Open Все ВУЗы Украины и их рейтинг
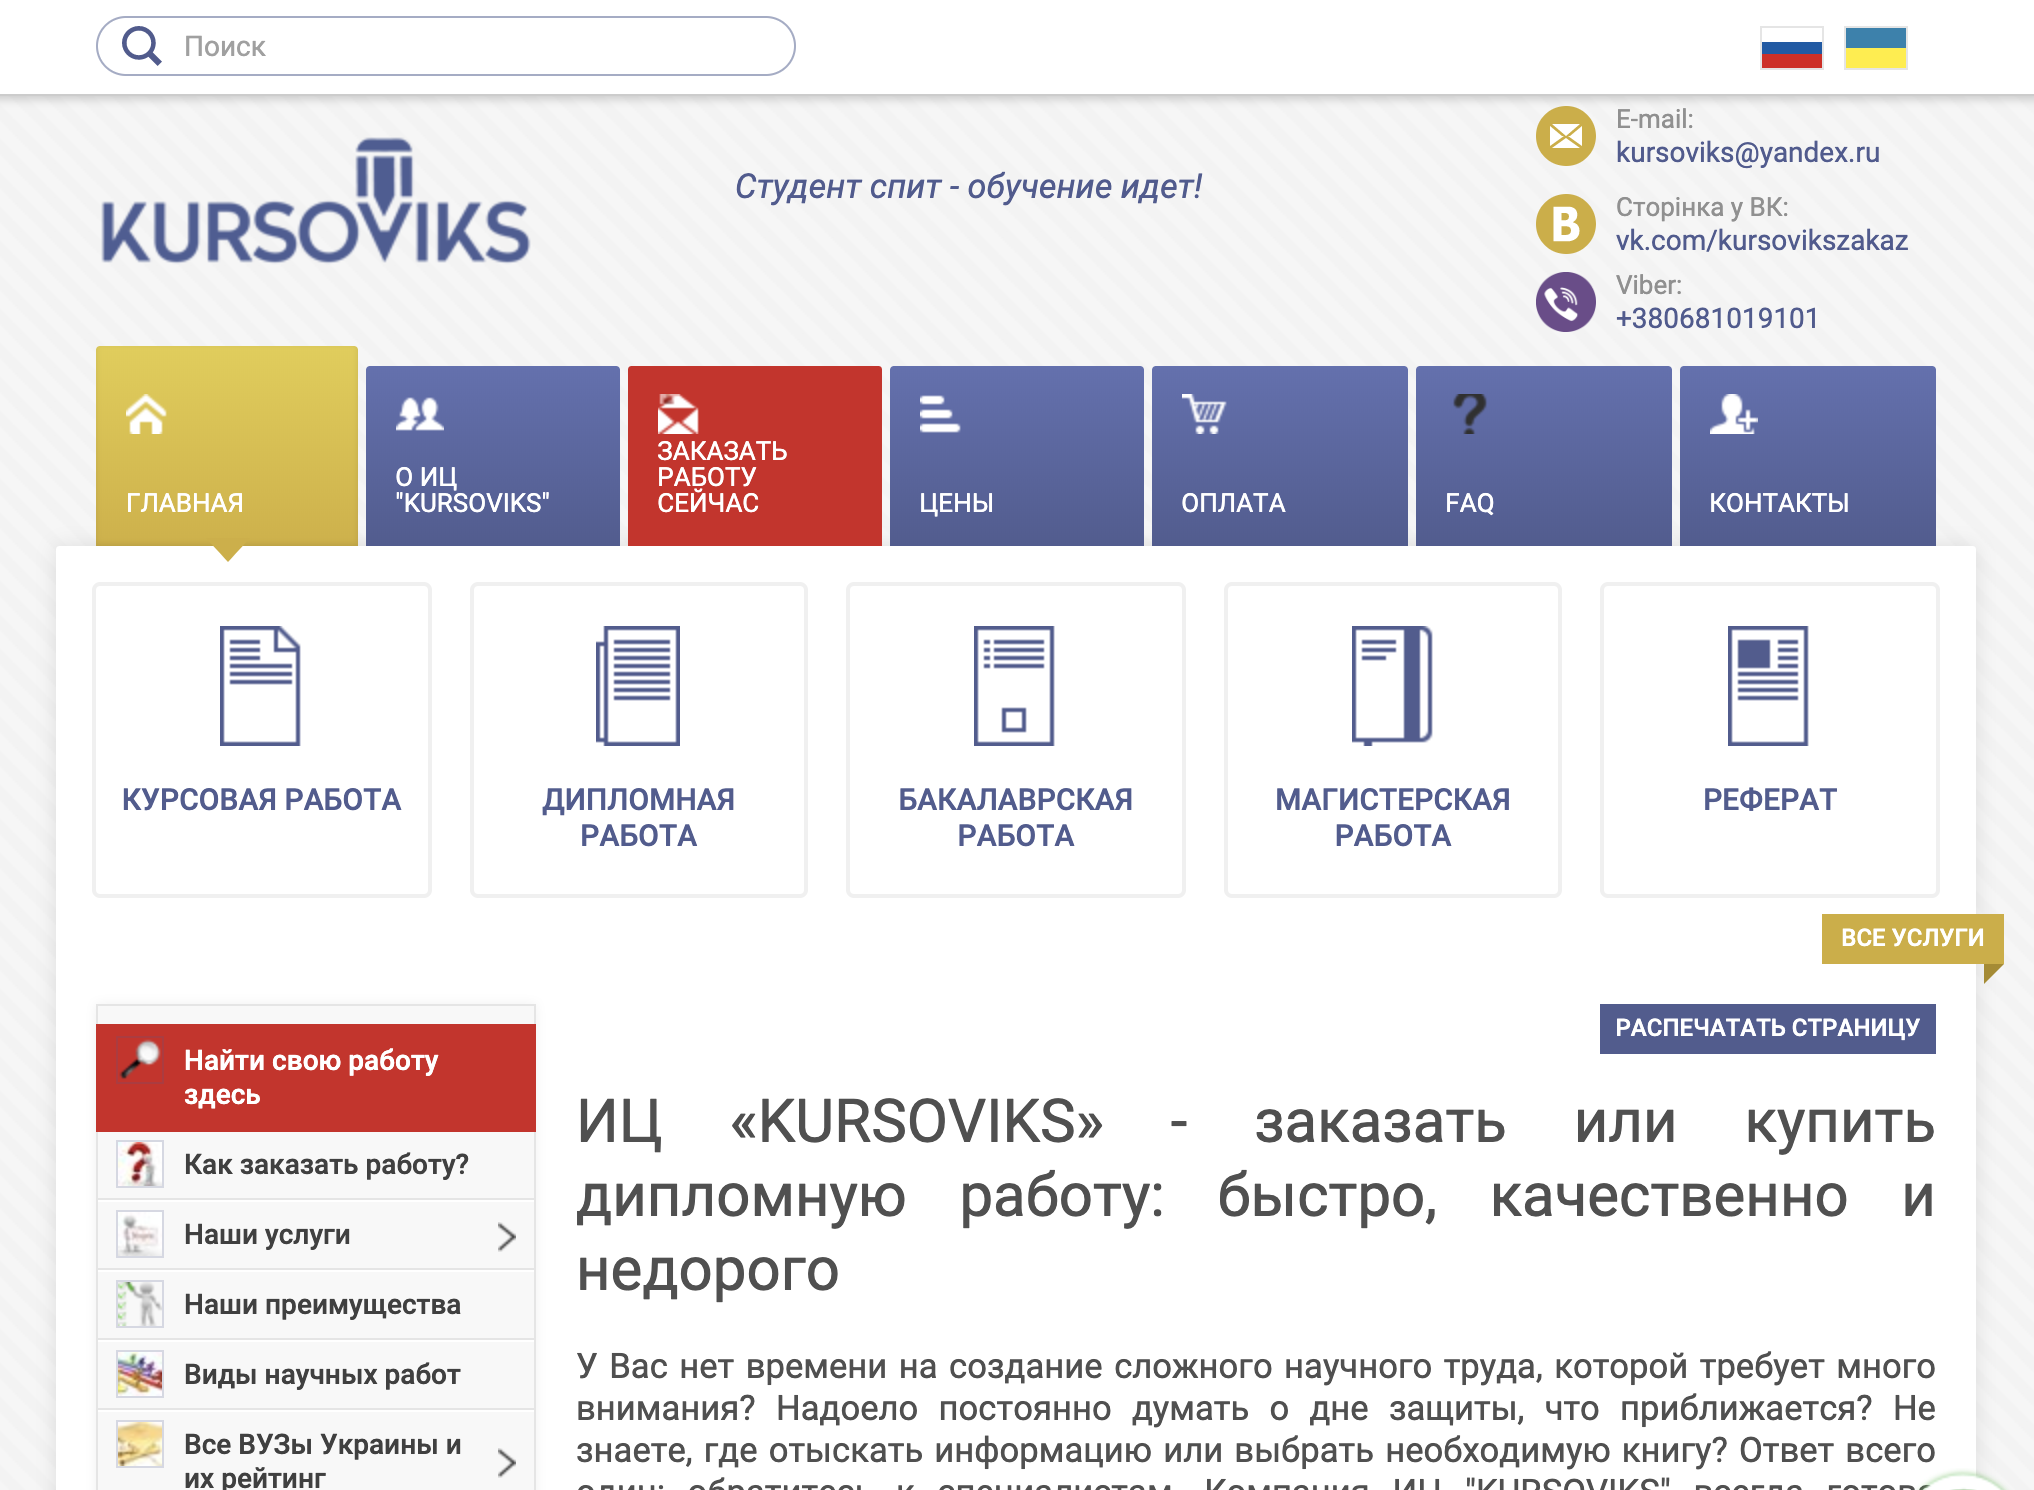Viewport: 2034px width, 1490px height. point(316,1451)
